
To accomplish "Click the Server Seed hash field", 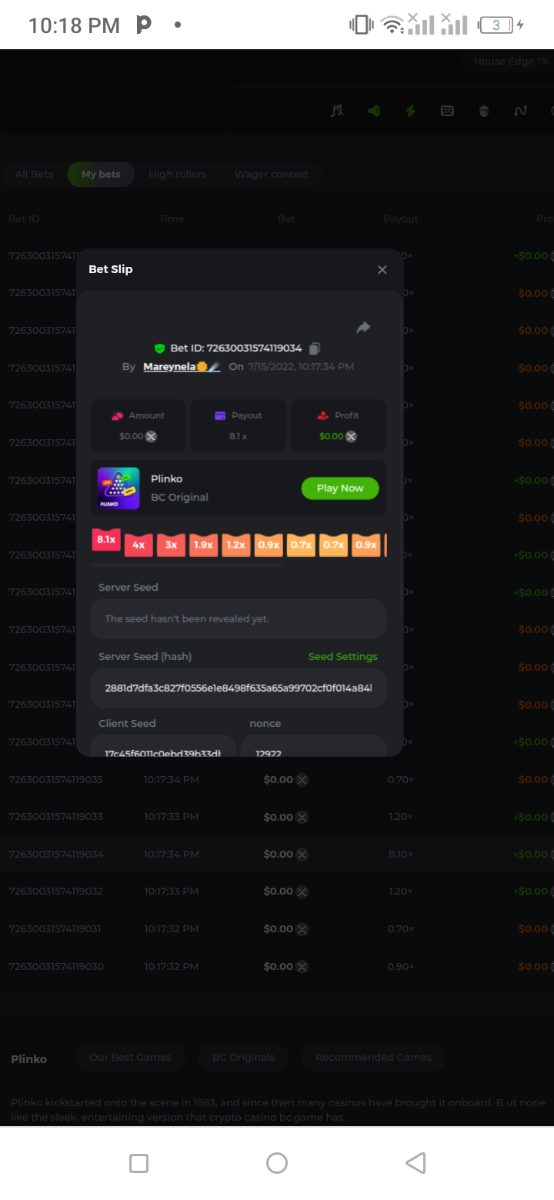I will [238, 688].
